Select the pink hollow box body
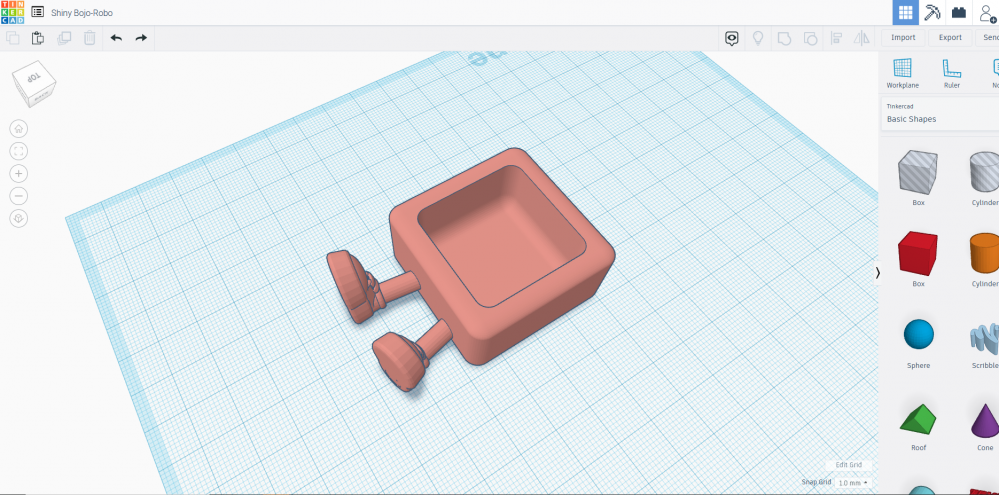This screenshot has width=999, height=495. [x=501, y=255]
